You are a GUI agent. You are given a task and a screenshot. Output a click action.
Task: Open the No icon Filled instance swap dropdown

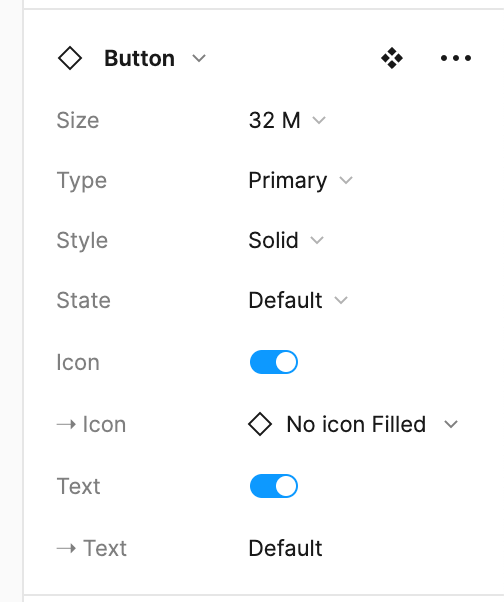pyautogui.click(x=353, y=424)
